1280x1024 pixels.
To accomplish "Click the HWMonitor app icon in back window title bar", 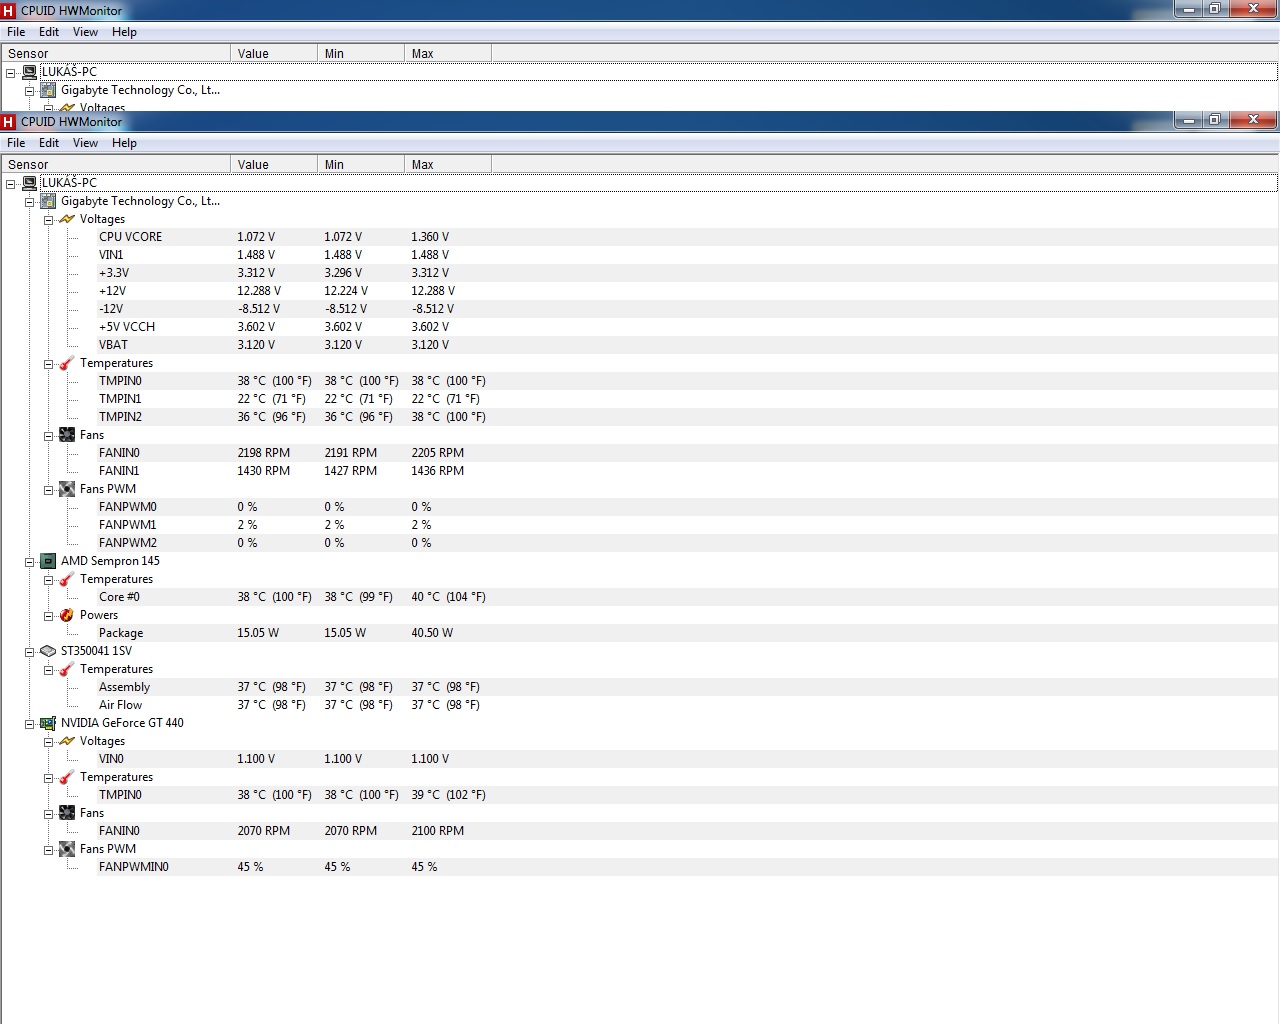I will [x=9, y=10].
